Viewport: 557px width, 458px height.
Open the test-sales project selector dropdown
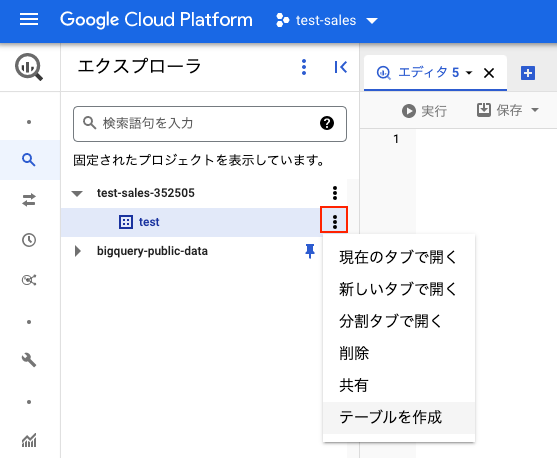pos(327,20)
